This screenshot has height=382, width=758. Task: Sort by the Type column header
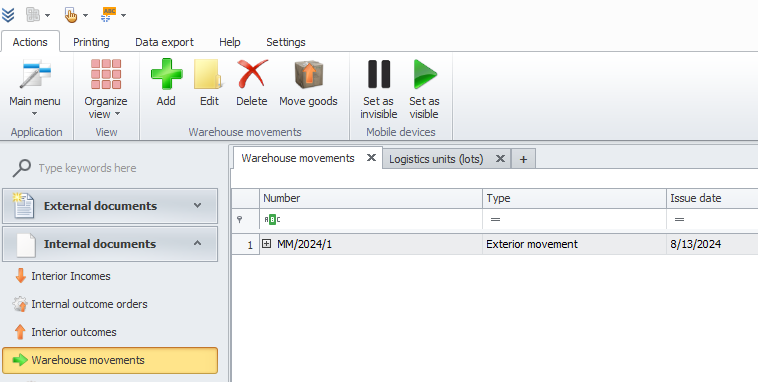(x=574, y=198)
